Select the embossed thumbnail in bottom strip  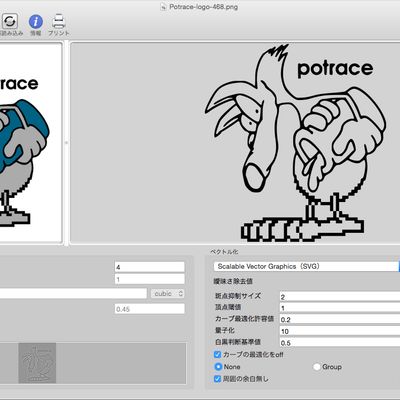click(x=37, y=363)
